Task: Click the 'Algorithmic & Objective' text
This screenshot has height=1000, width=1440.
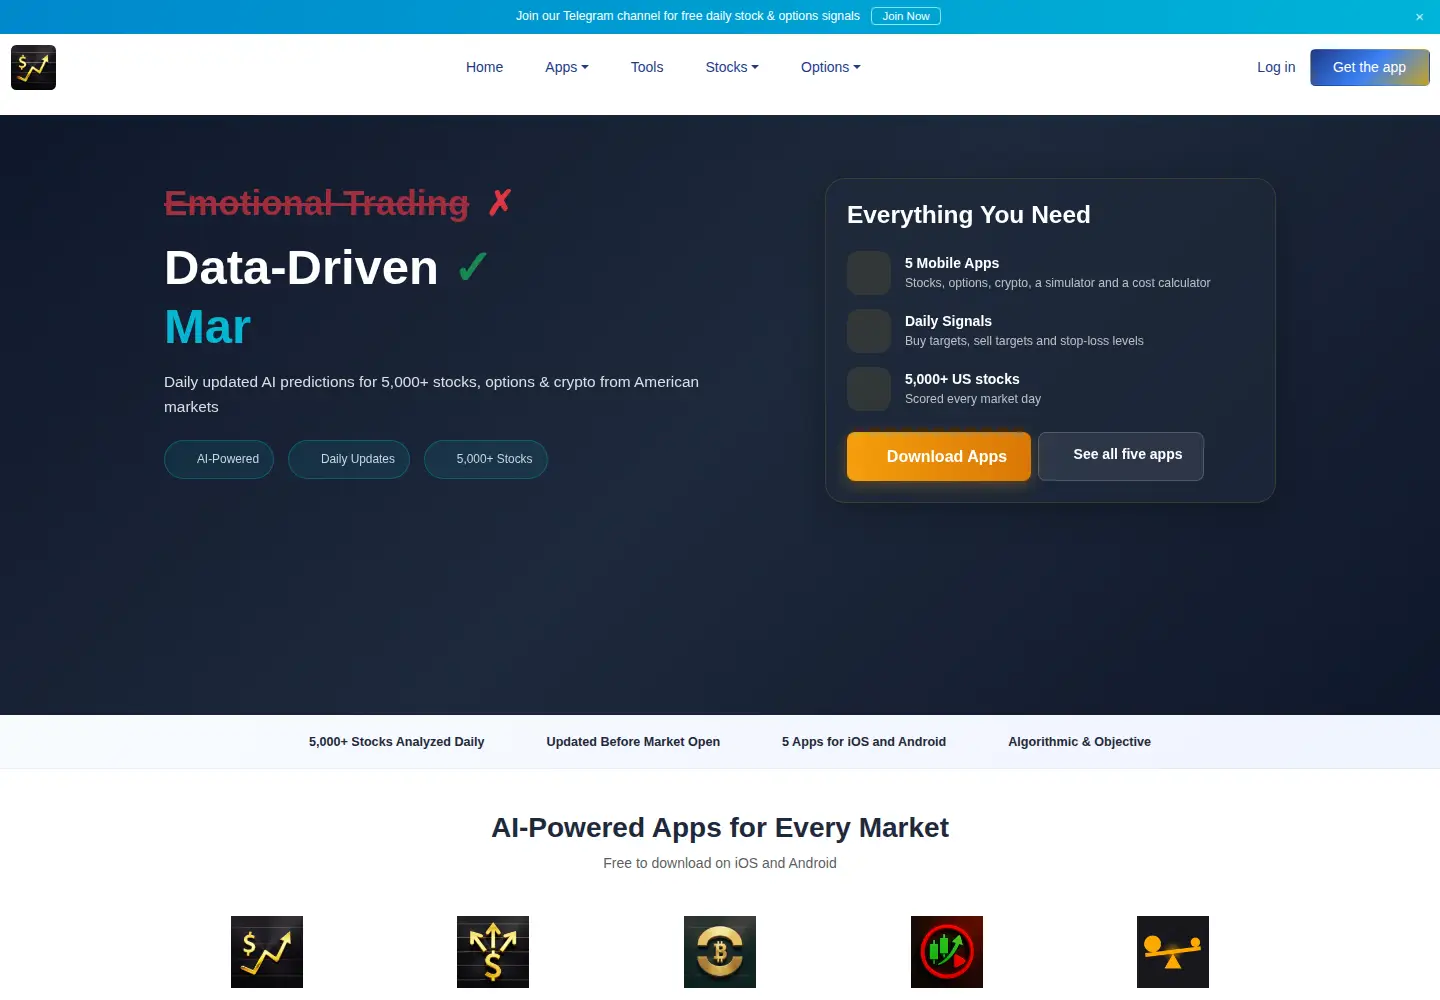Action: (x=1079, y=742)
